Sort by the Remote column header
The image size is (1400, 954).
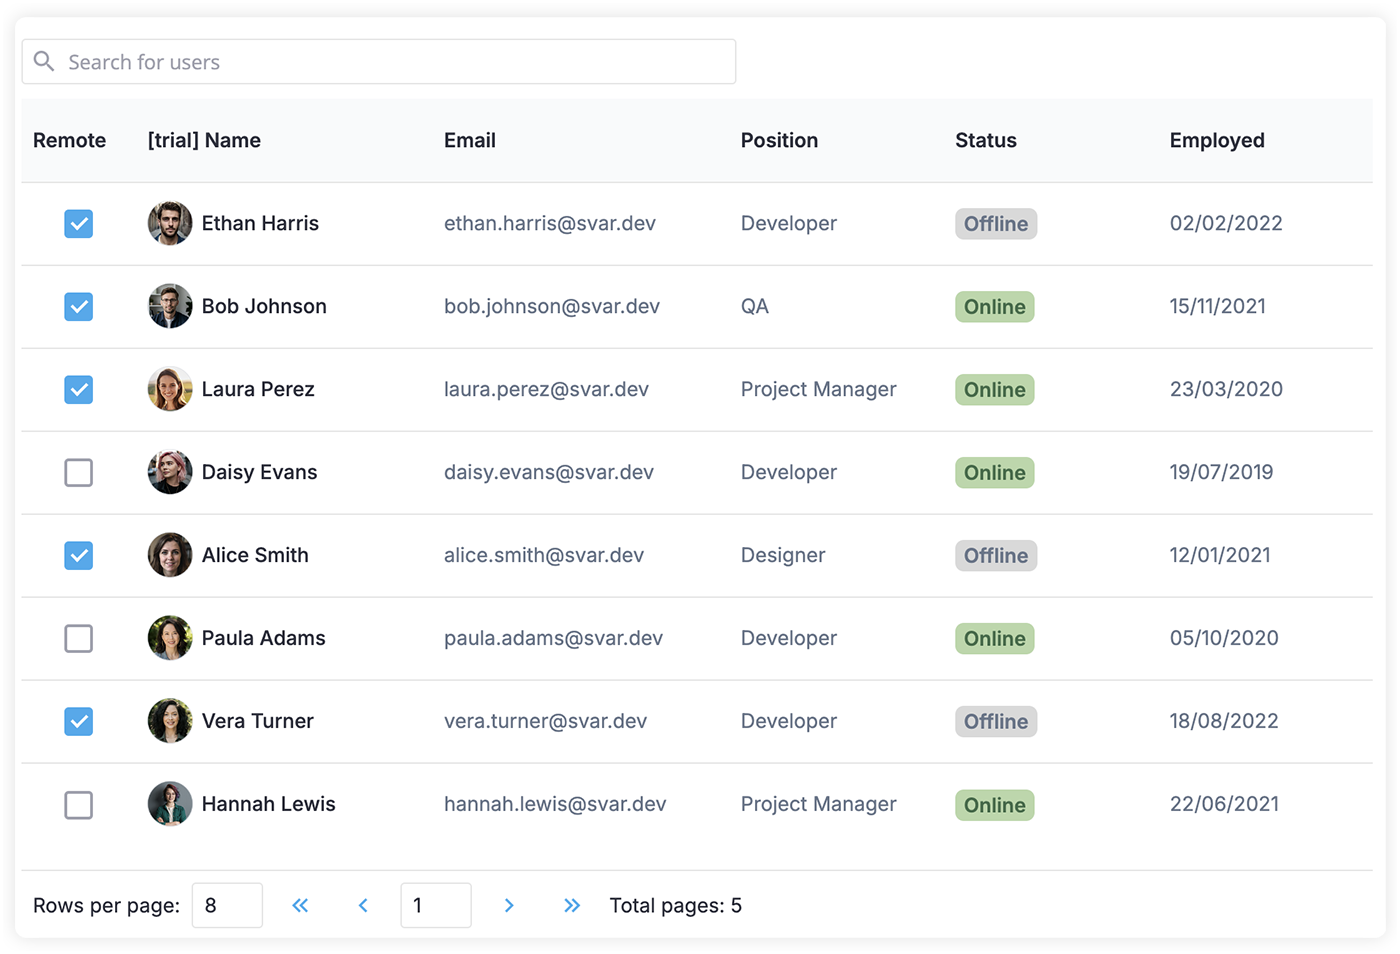(70, 140)
